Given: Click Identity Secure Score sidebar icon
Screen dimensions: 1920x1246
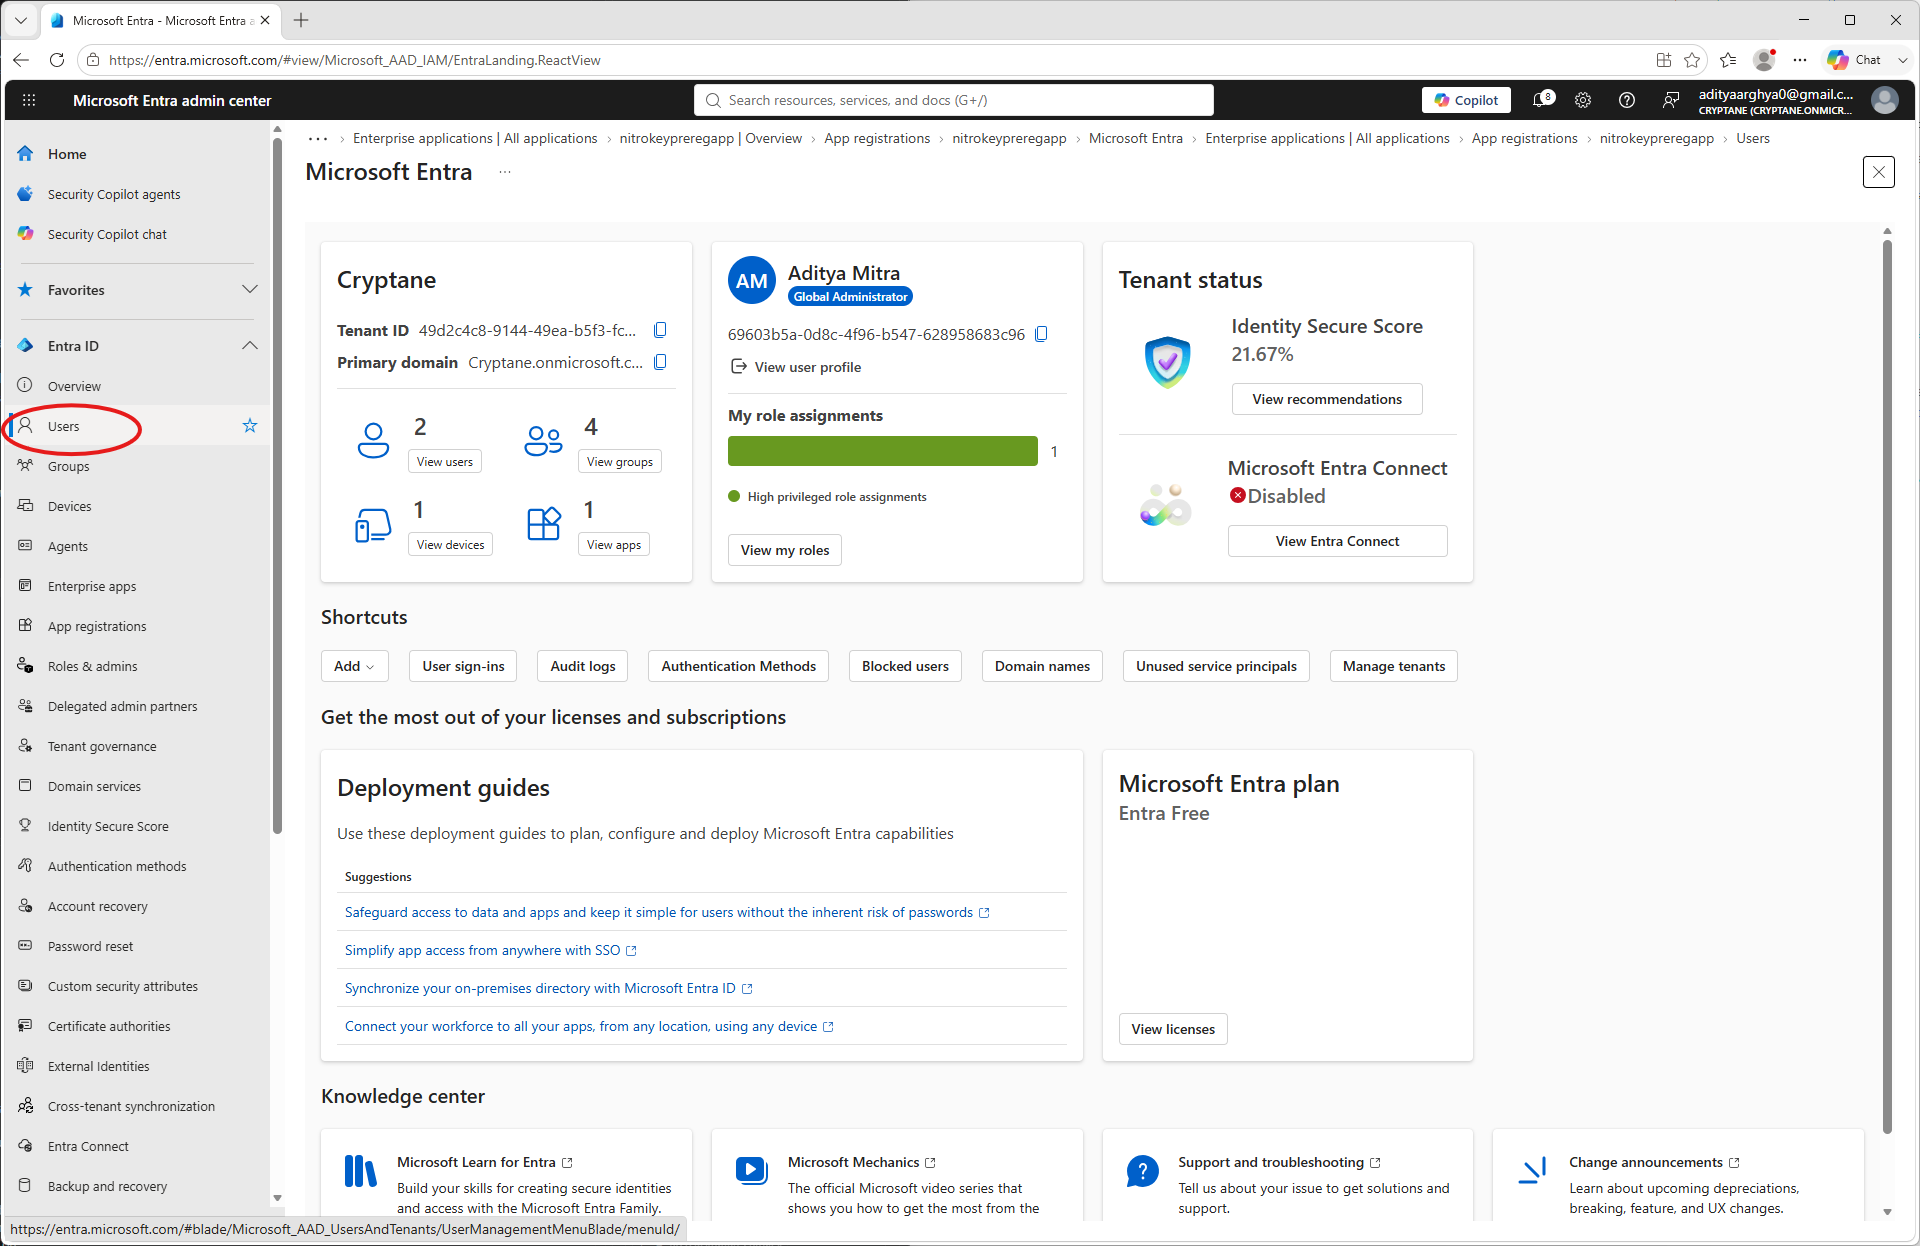Looking at the screenshot, I should 26,826.
